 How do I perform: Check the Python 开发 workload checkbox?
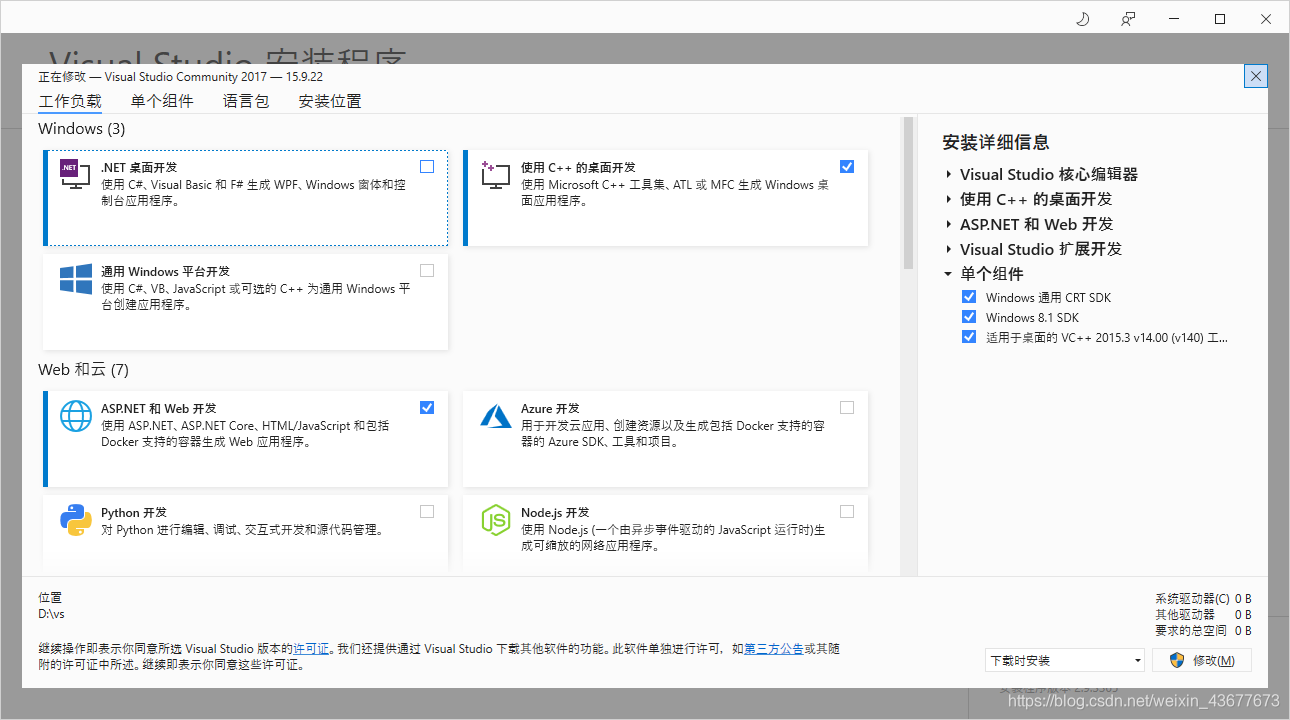[x=427, y=511]
